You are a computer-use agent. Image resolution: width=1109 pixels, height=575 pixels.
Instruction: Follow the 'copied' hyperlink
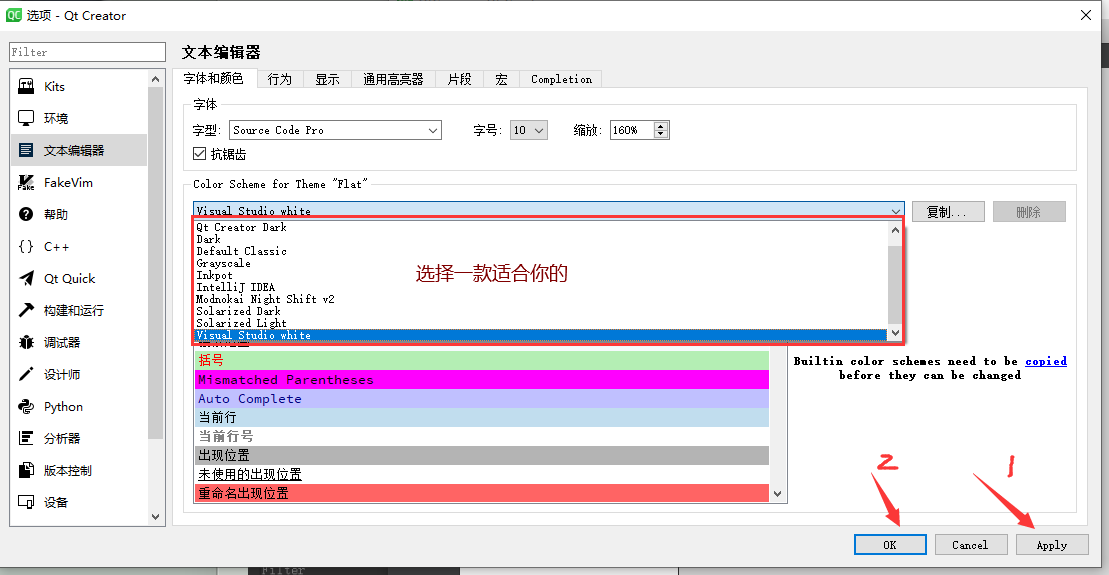click(x=1046, y=361)
